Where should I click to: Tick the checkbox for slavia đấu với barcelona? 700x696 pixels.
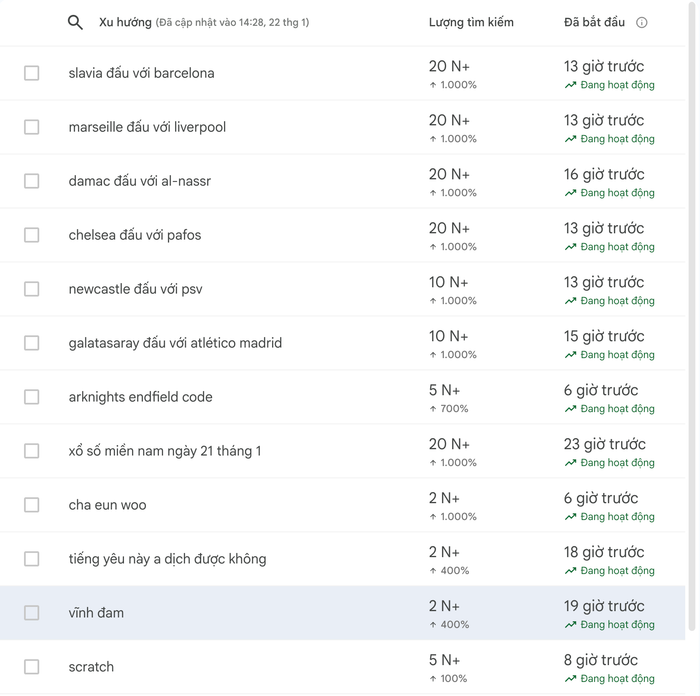[x=32, y=73]
